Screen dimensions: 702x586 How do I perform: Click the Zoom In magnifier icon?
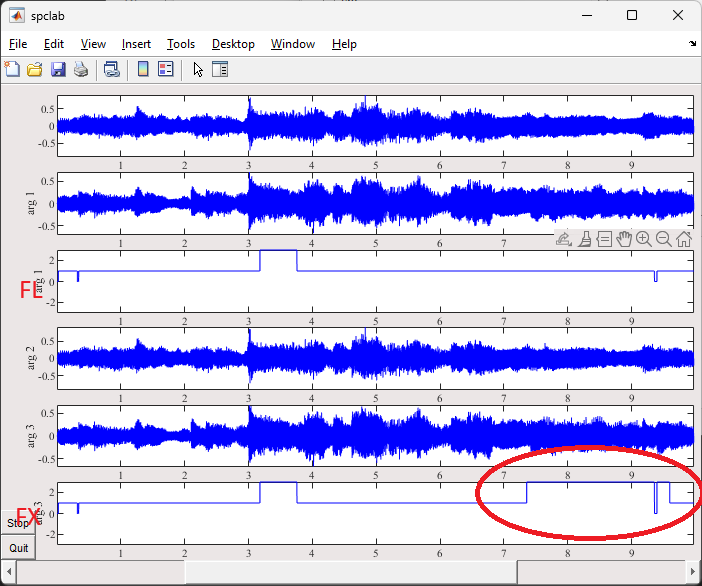click(x=644, y=239)
